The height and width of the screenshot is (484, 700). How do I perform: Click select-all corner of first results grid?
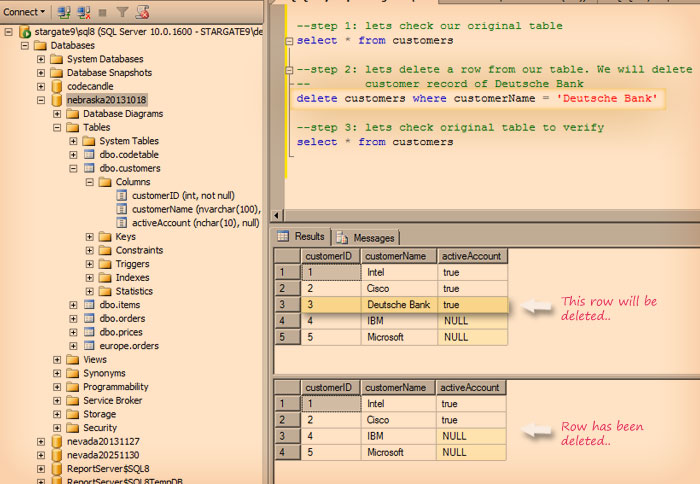click(x=288, y=256)
